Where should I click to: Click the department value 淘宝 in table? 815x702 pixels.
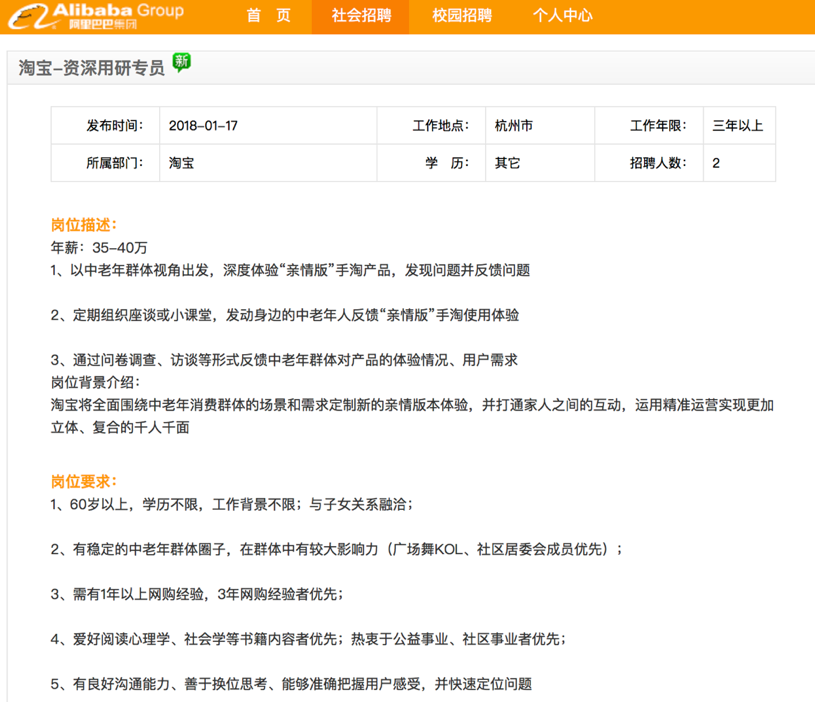click(182, 163)
